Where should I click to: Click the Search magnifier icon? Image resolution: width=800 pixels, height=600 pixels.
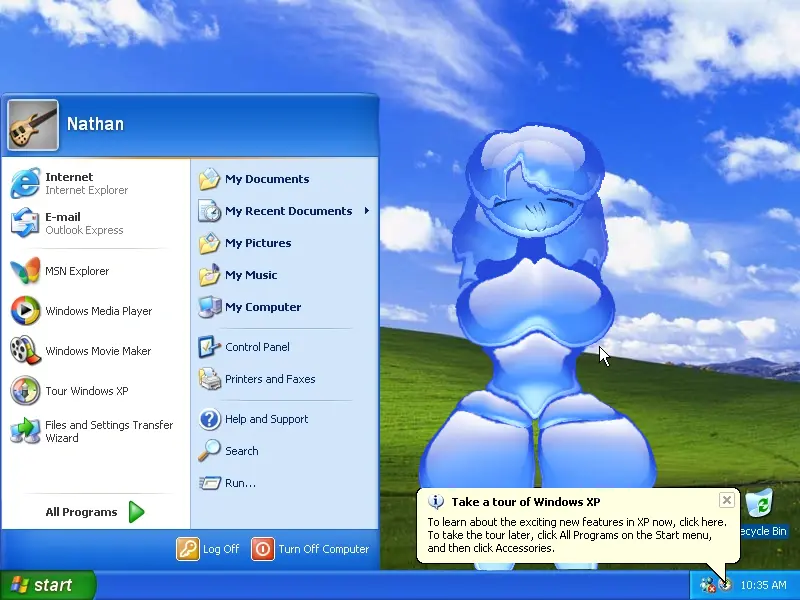click(209, 451)
